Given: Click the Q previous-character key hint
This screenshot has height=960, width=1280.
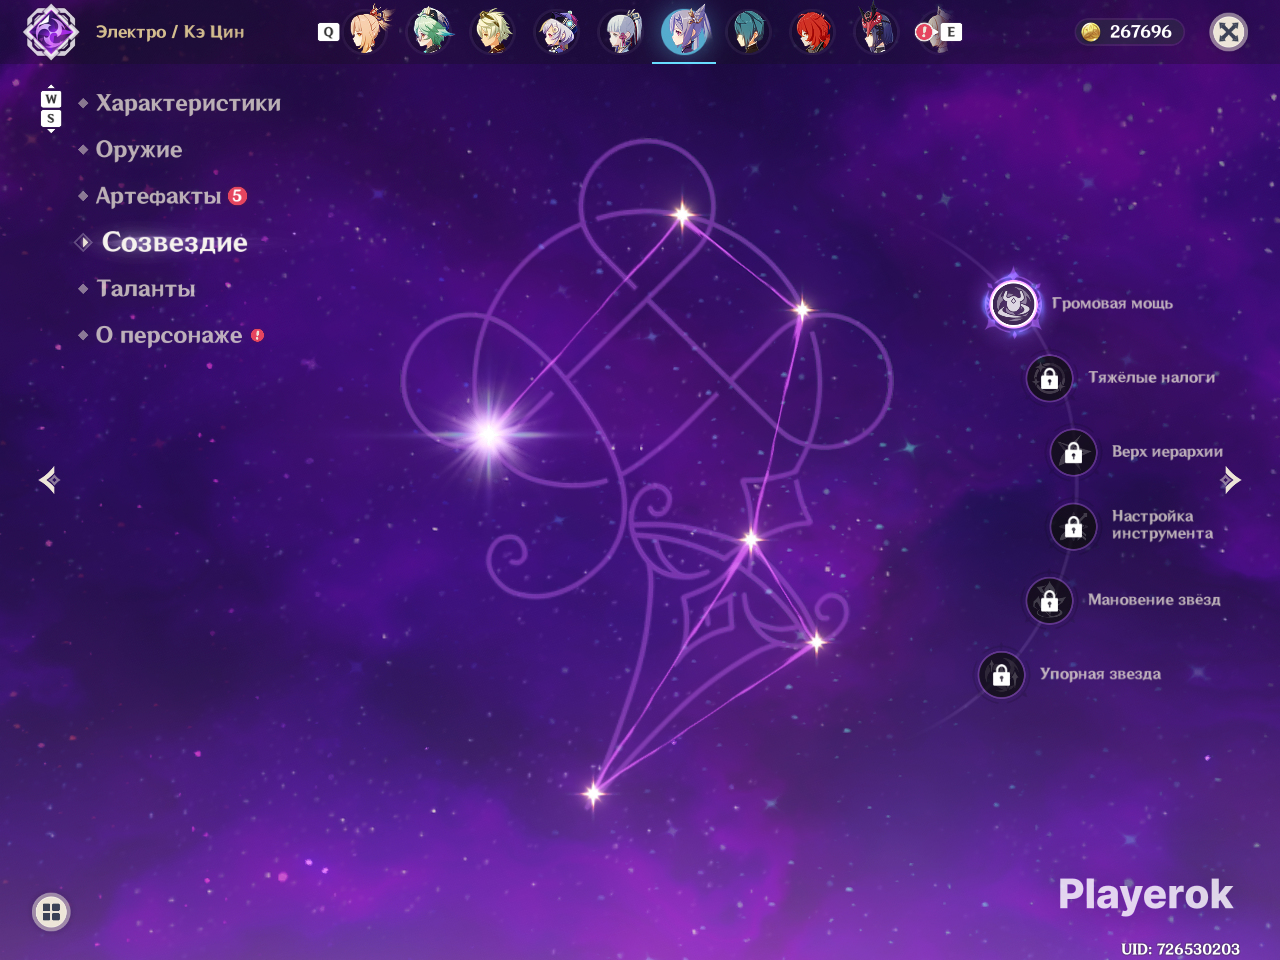Looking at the screenshot, I should pyautogui.click(x=328, y=32).
